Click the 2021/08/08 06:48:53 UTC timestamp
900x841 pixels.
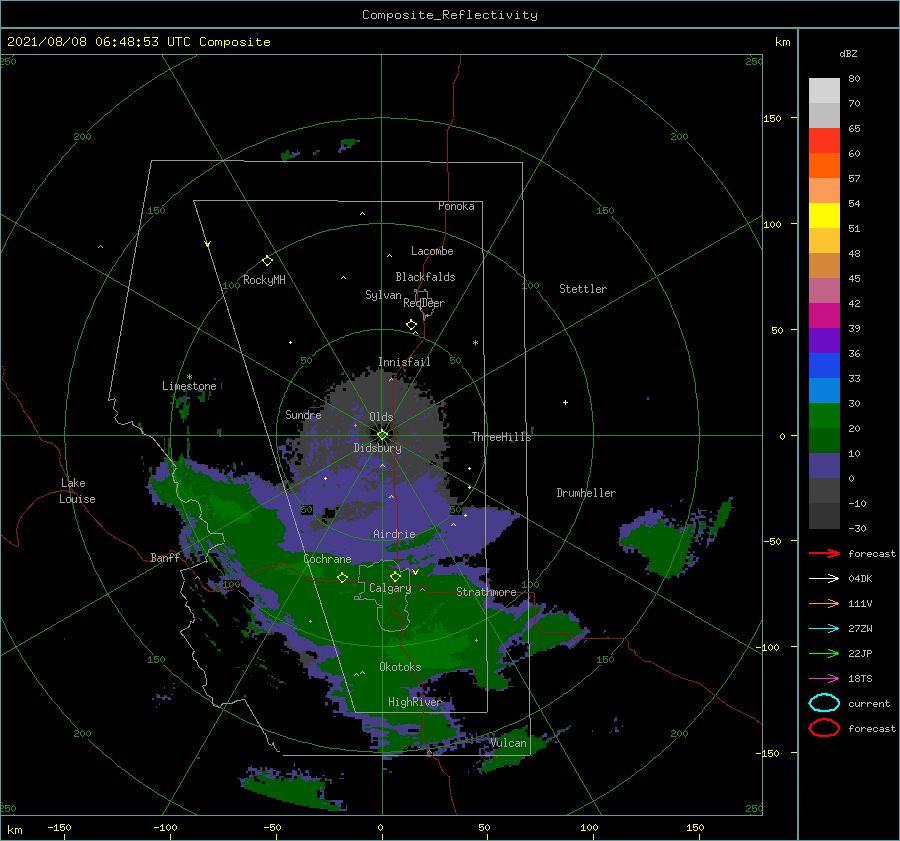pyautogui.click(x=102, y=42)
